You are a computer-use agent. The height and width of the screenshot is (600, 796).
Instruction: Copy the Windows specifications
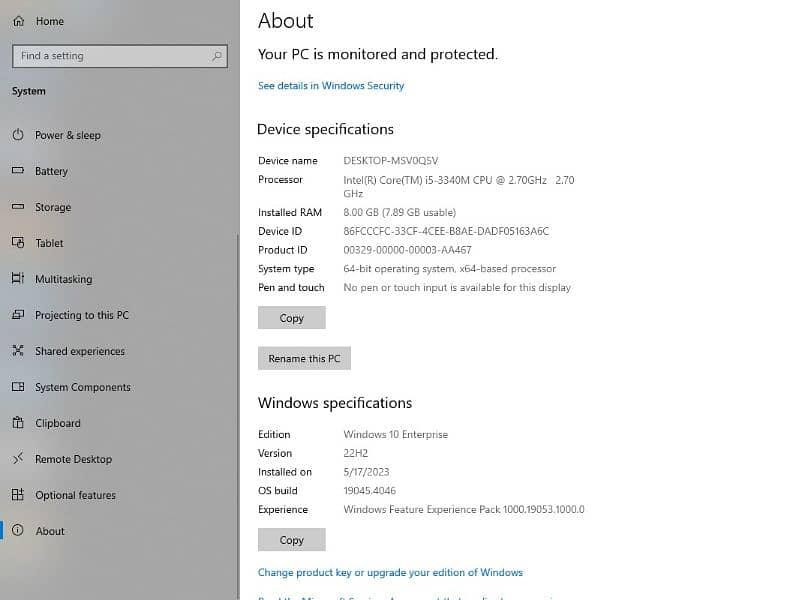(x=291, y=540)
